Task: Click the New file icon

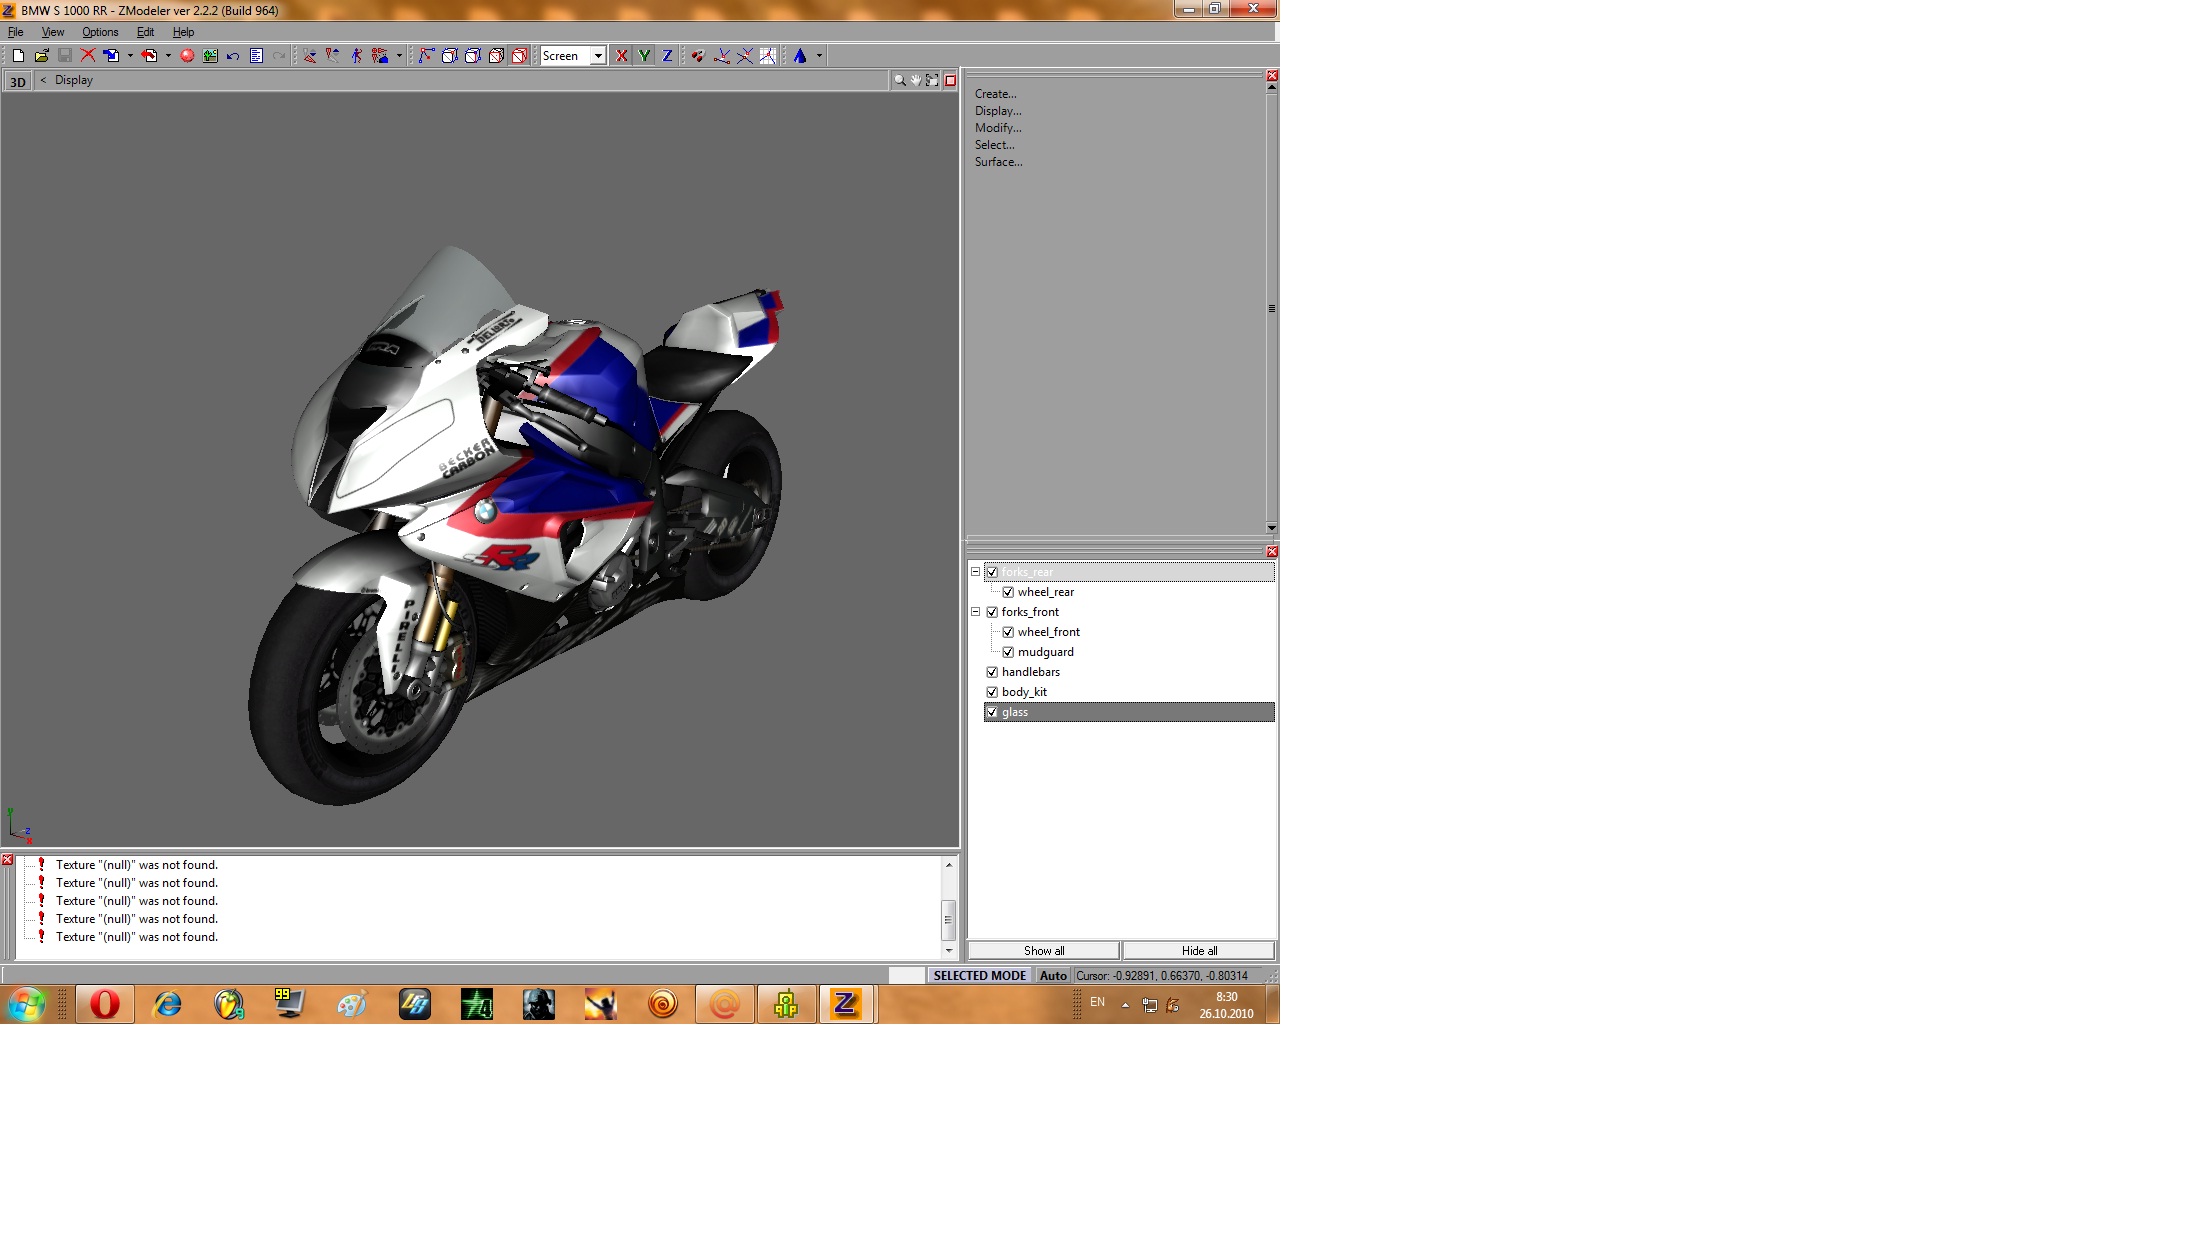Action: point(18,56)
